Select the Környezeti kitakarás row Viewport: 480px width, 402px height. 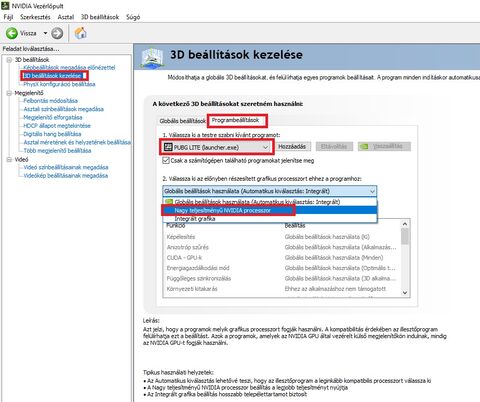click(x=282, y=289)
